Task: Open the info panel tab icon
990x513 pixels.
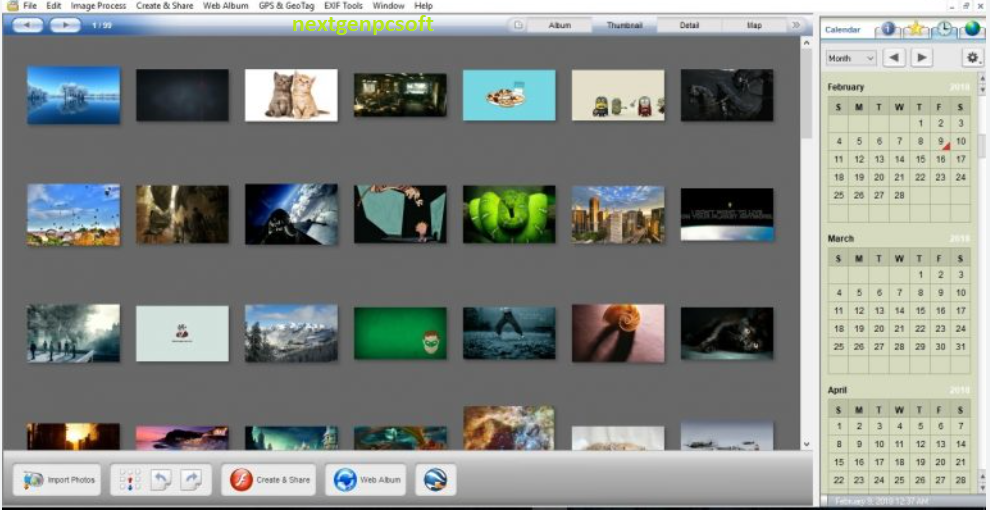Action: click(888, 29)
